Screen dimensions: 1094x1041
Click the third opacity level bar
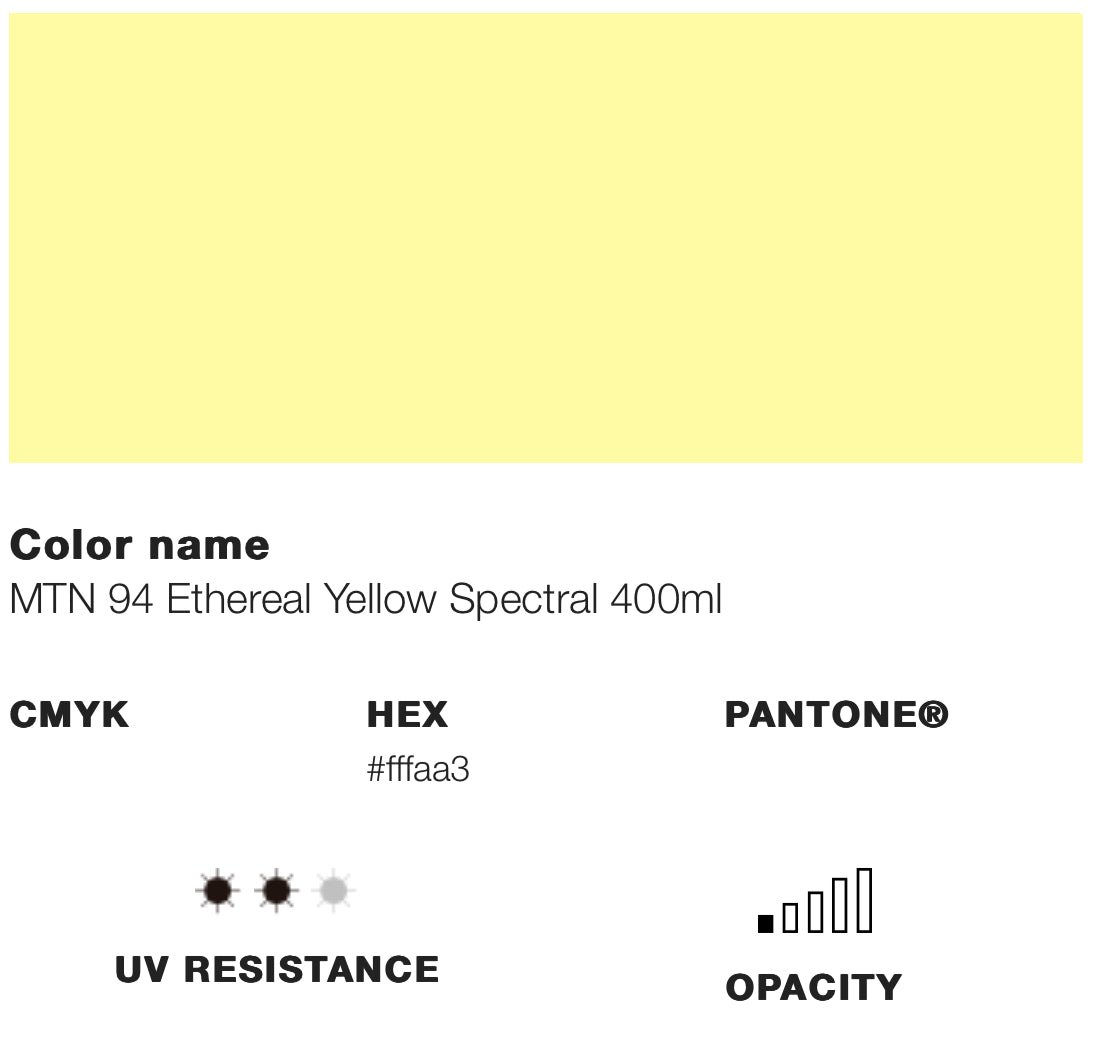point(815,911)
